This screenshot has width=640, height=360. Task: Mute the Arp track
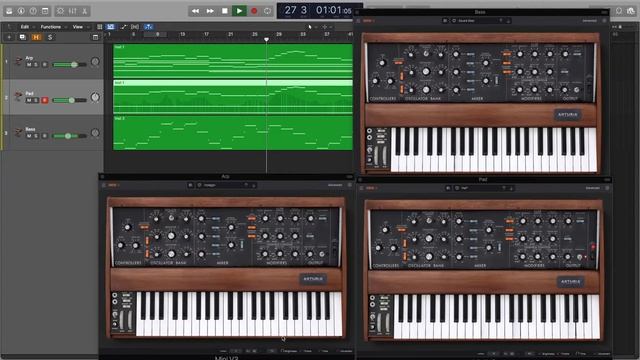tap(29, 64)
